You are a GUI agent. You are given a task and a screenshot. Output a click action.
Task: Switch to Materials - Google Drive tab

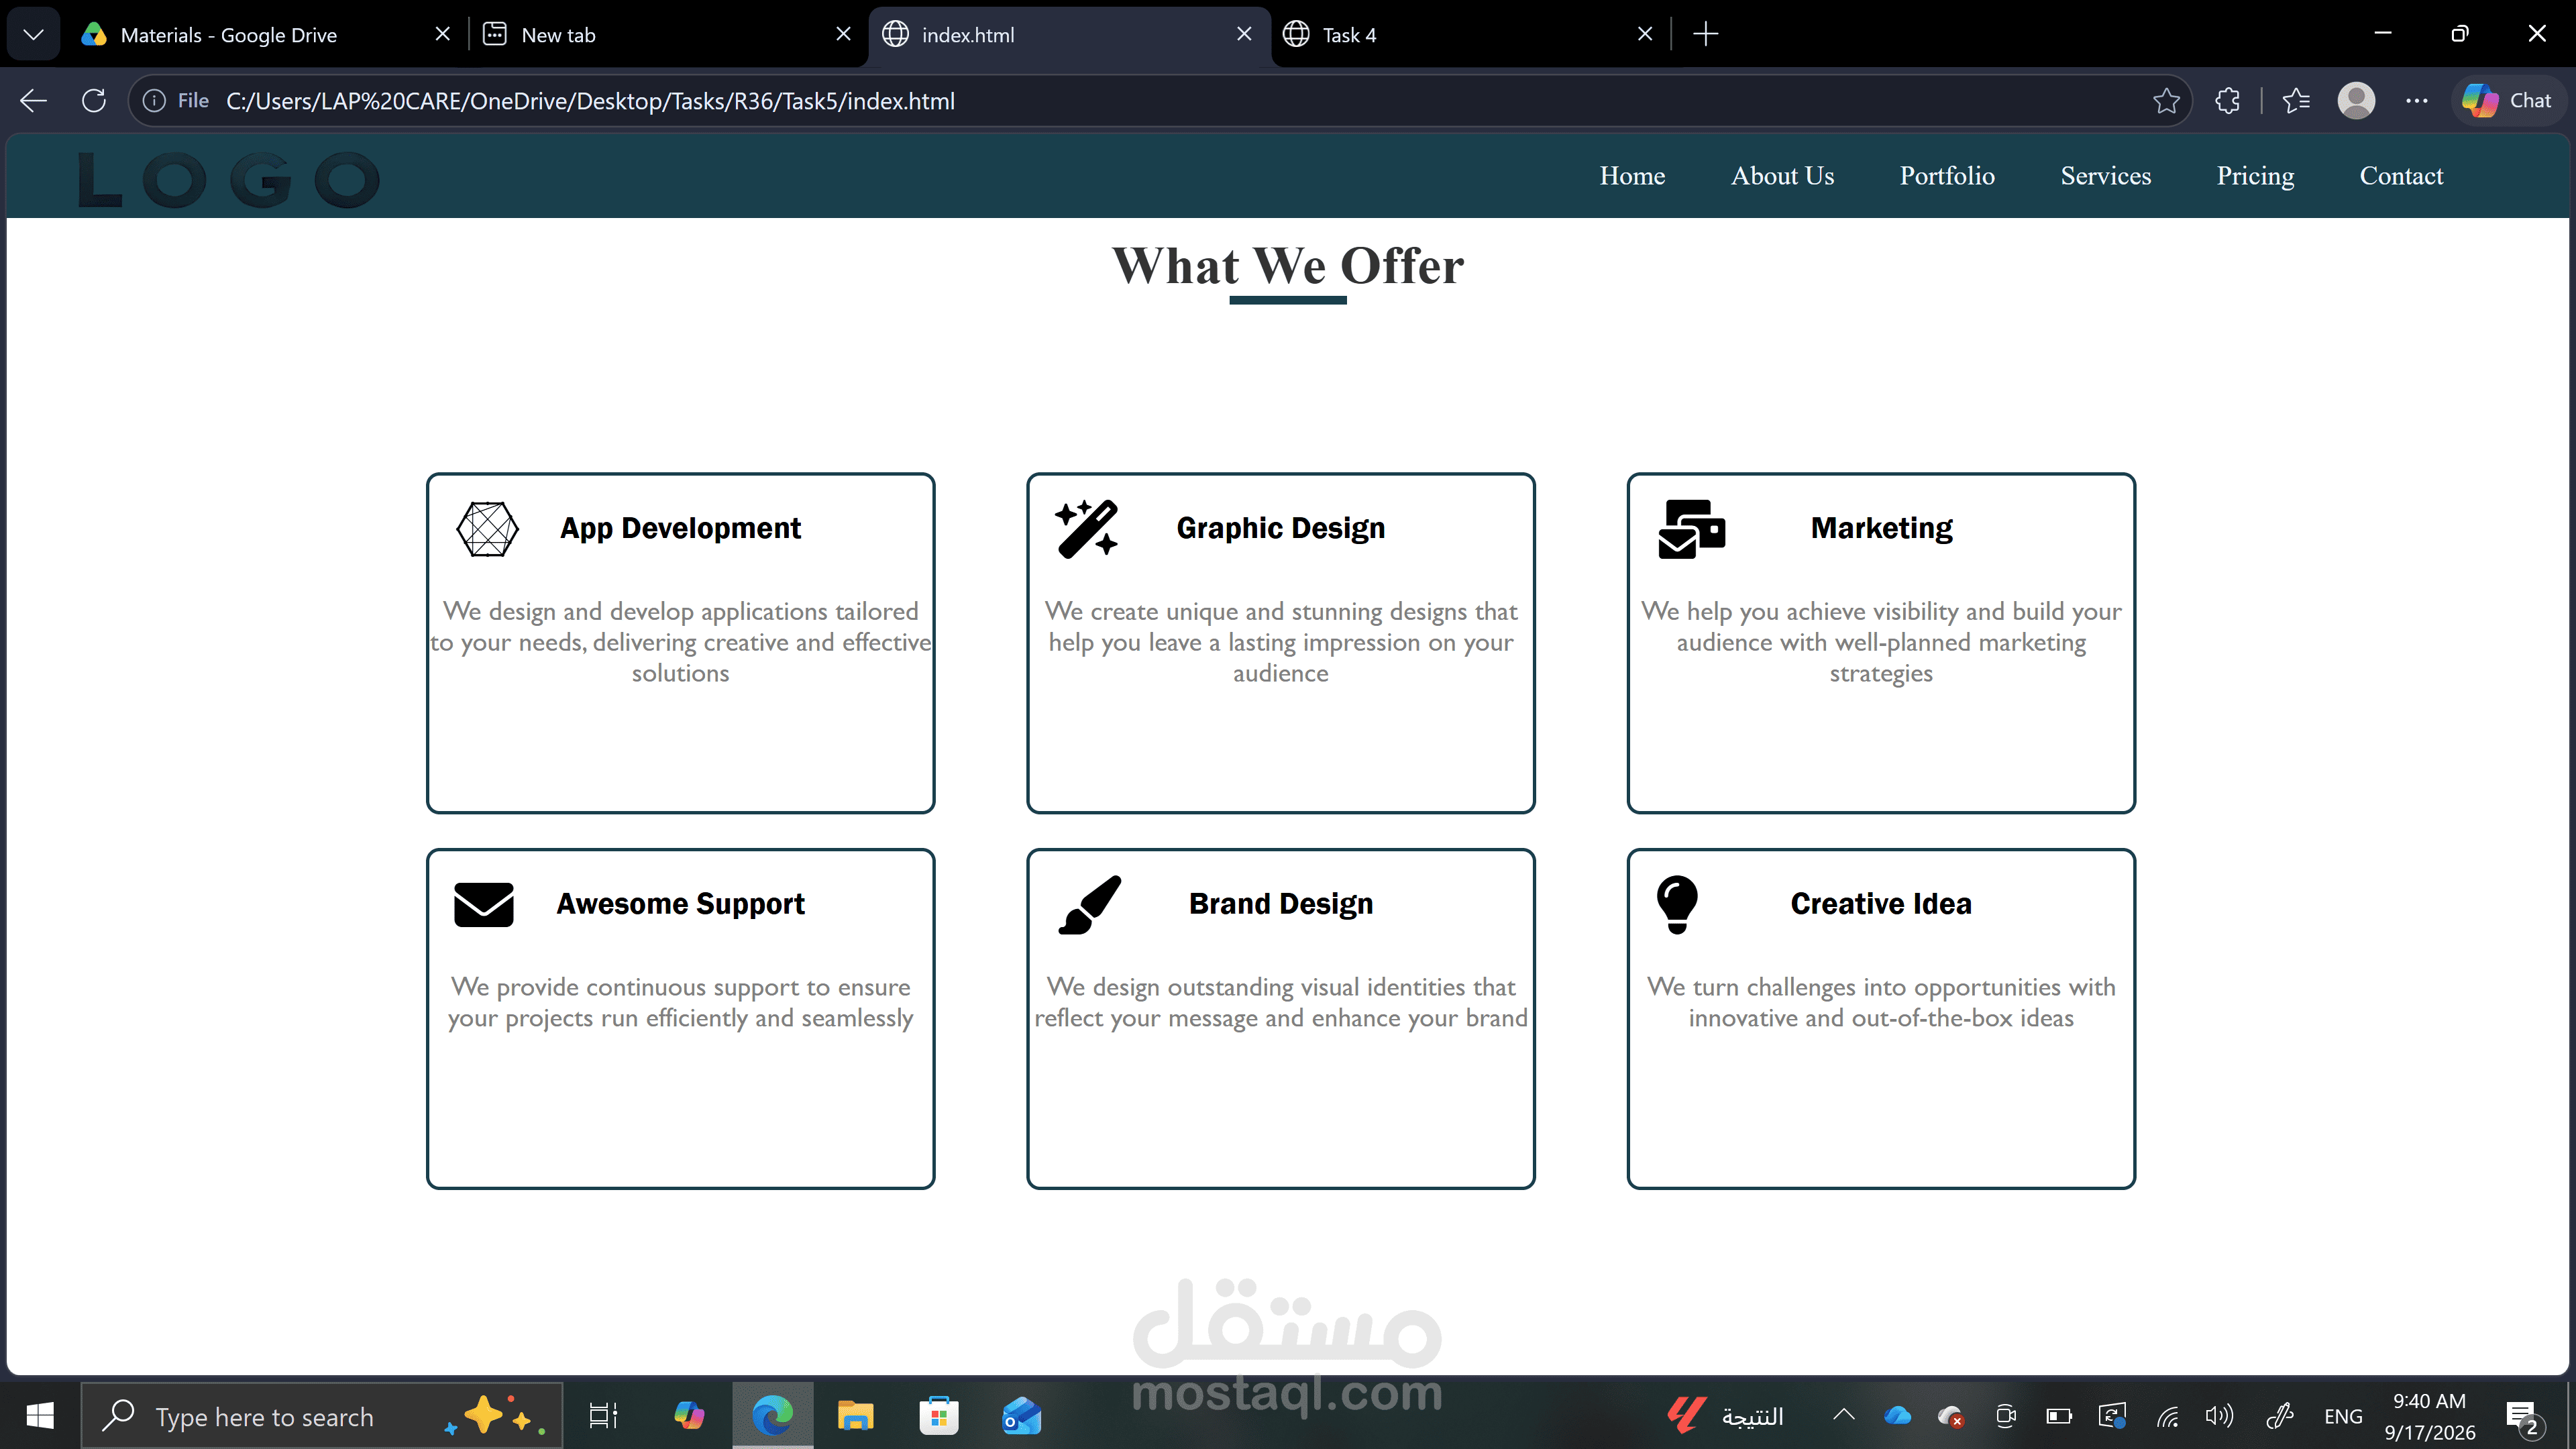(265, 34)
